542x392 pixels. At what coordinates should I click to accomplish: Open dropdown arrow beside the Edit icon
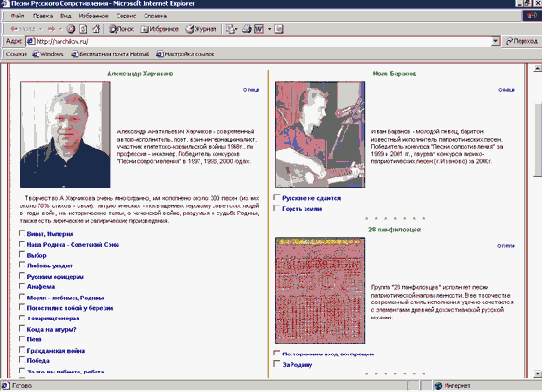269,29
